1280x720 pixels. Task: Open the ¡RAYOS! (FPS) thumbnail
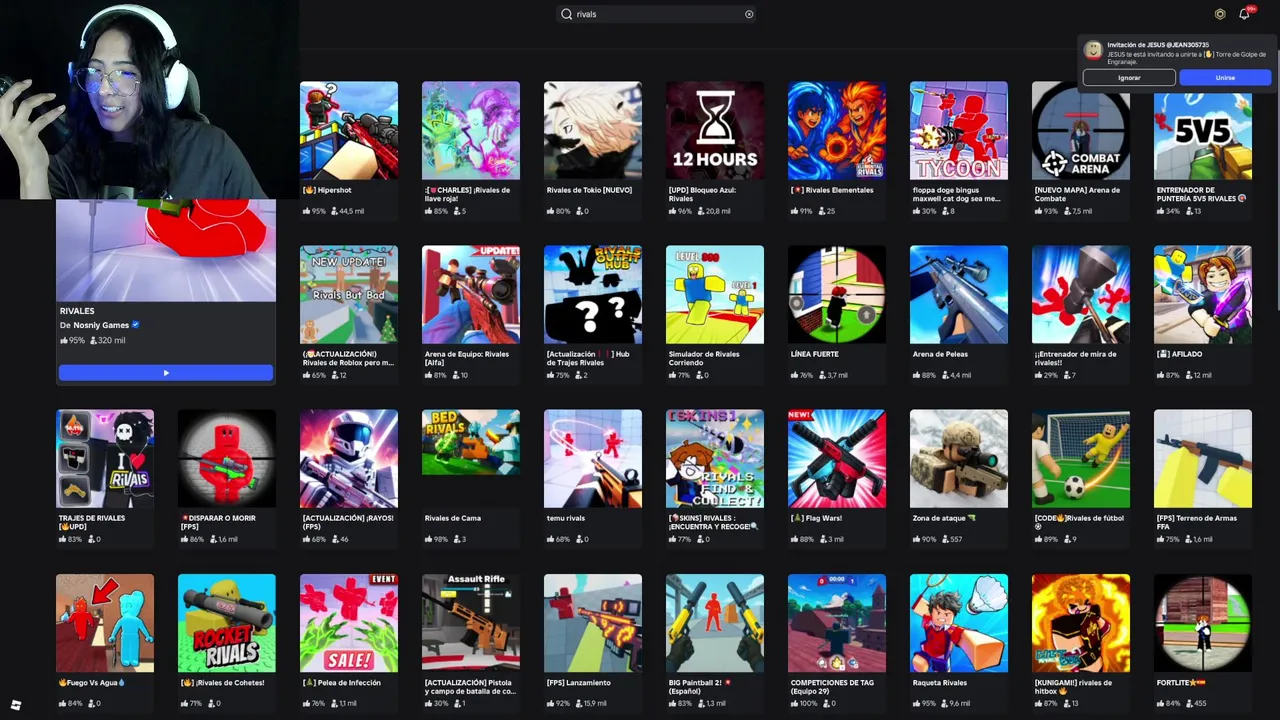(x=349, y=459)
